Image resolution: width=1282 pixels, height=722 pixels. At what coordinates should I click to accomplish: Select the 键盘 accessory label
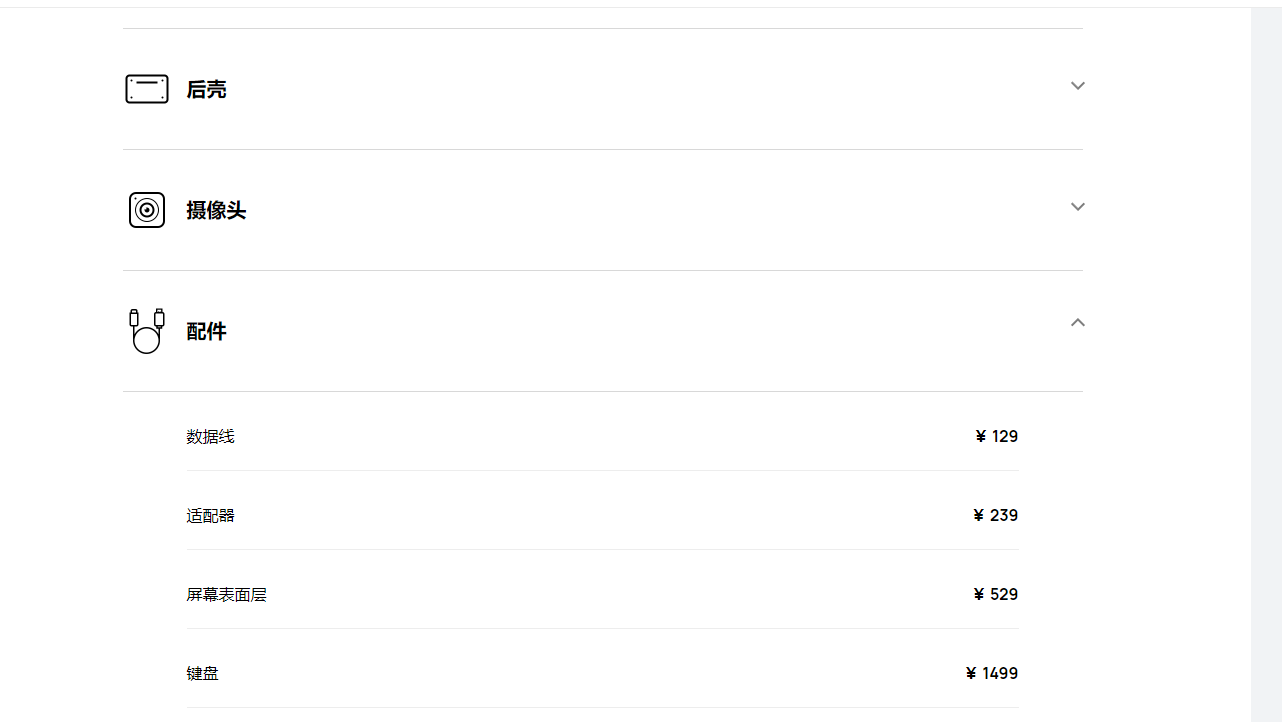point(202,674)
